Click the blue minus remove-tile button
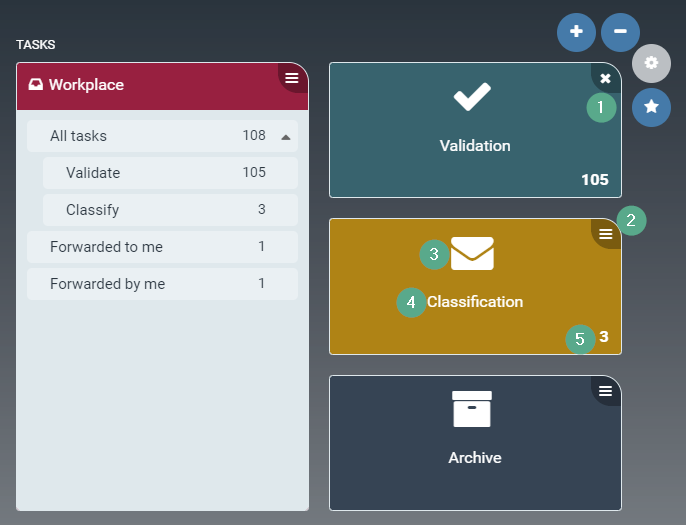Viewport: 686px width, 525px height. 620,32
